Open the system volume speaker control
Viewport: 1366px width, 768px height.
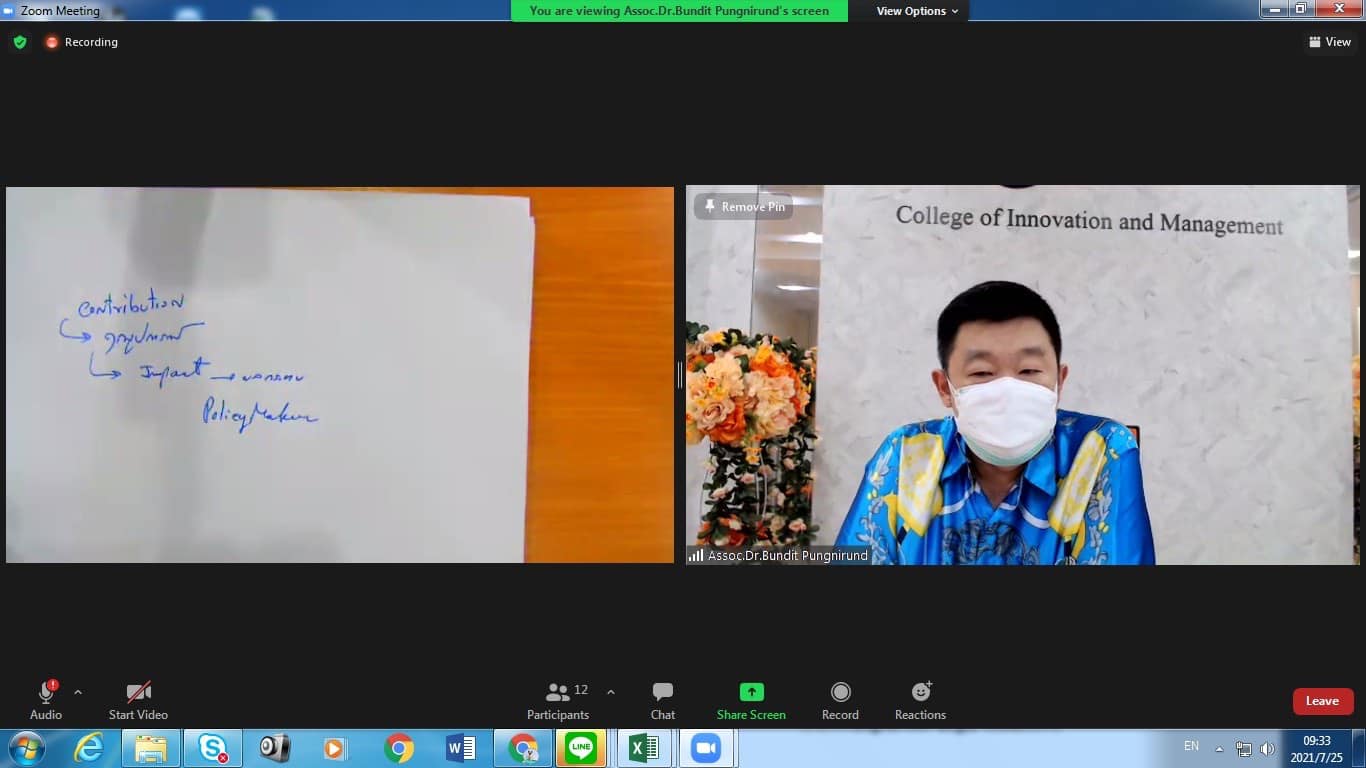[x=1268, y=748]
